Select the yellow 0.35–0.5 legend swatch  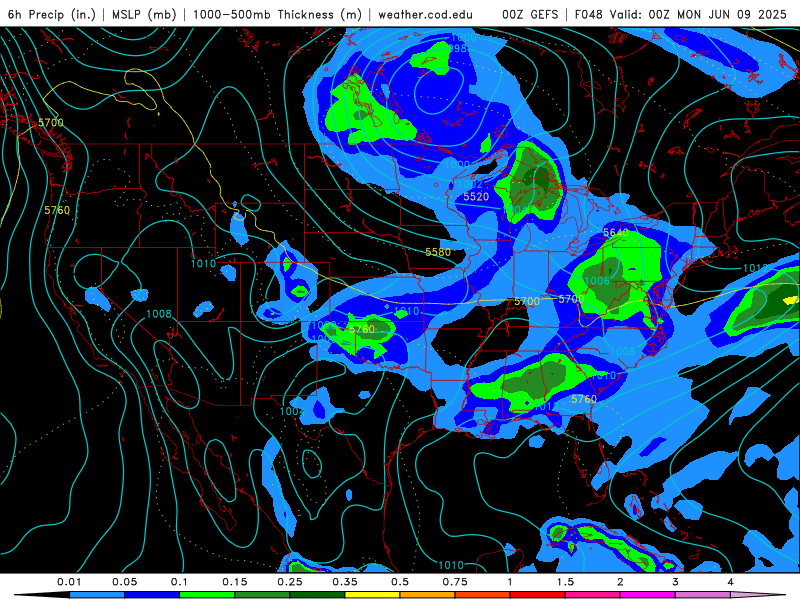coord(372,595)
